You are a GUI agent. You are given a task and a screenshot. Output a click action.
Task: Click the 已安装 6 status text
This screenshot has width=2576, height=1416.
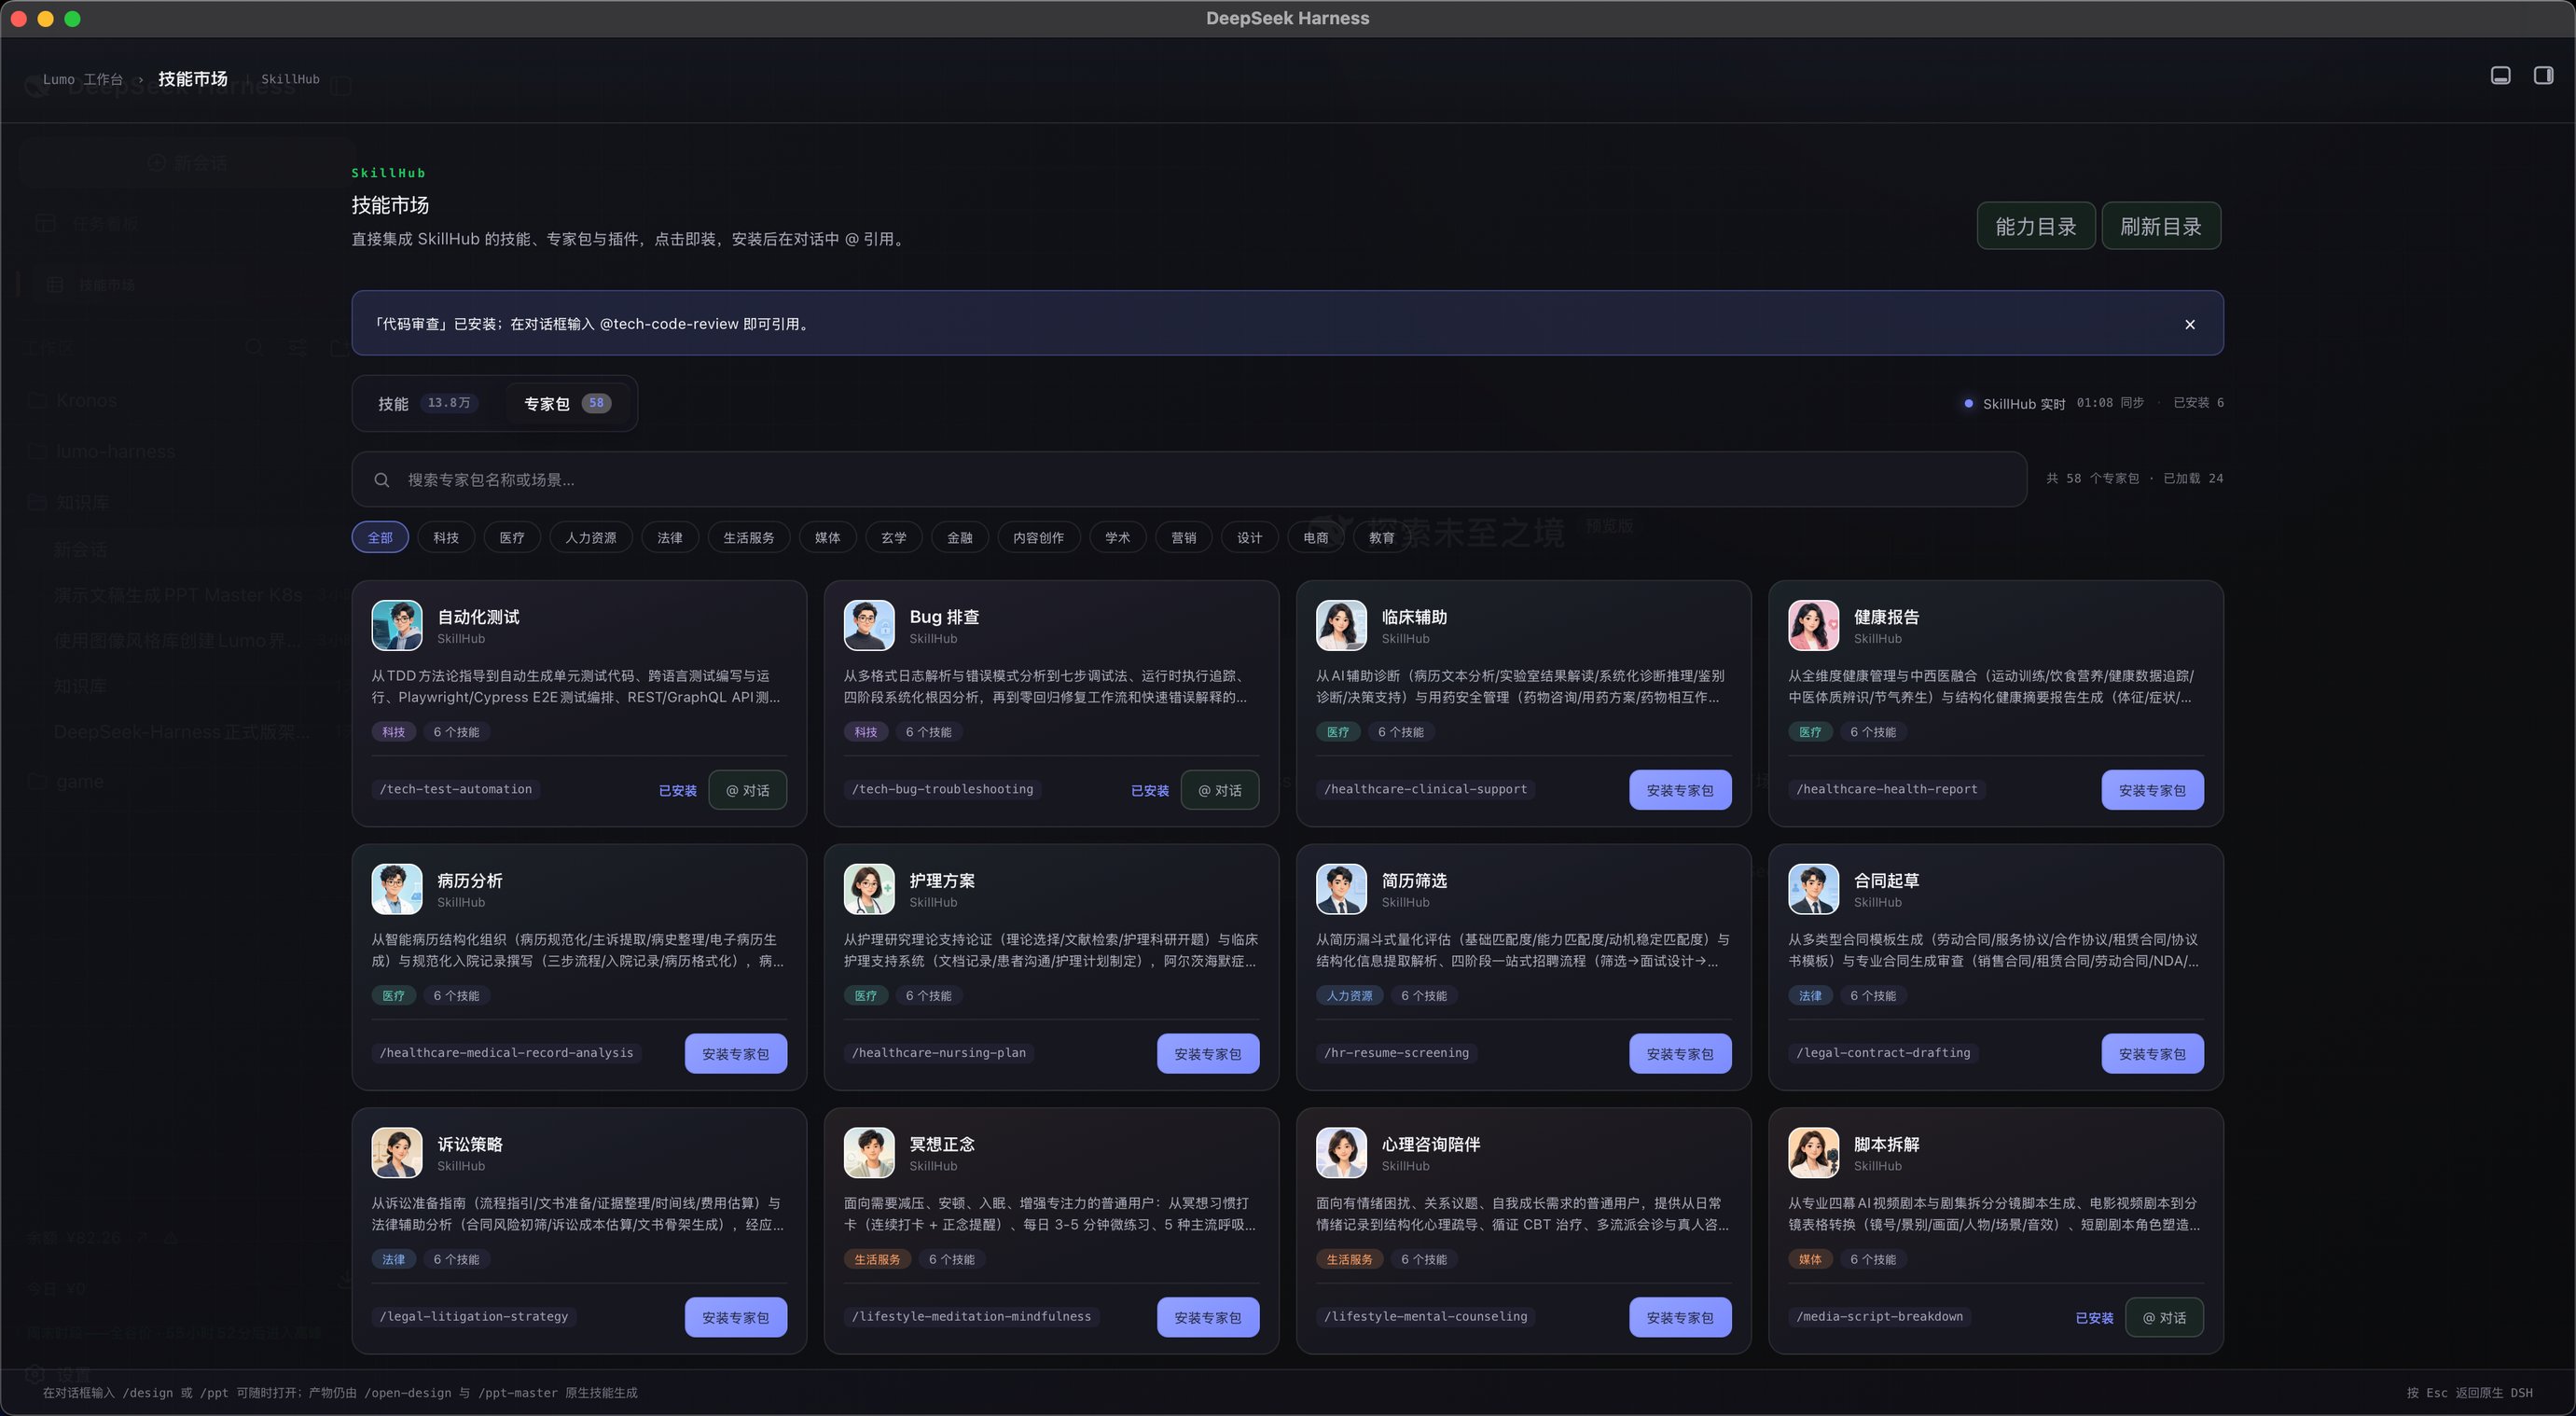click(x=2198, y=403)
